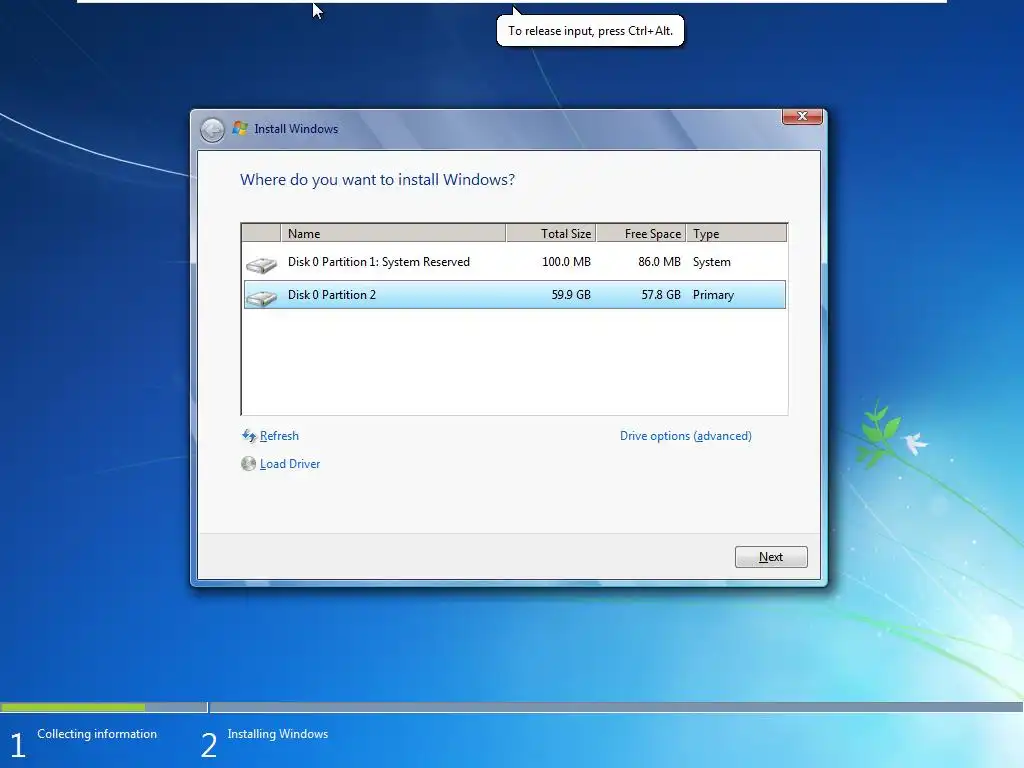Viewport: 1024px width, 768px height.
Task: Sort by the Total Size column header
Action: click(551, 233)
